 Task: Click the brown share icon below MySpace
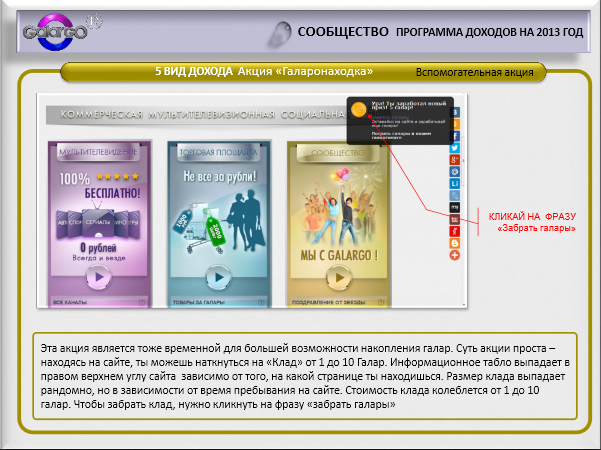[455, 219]
